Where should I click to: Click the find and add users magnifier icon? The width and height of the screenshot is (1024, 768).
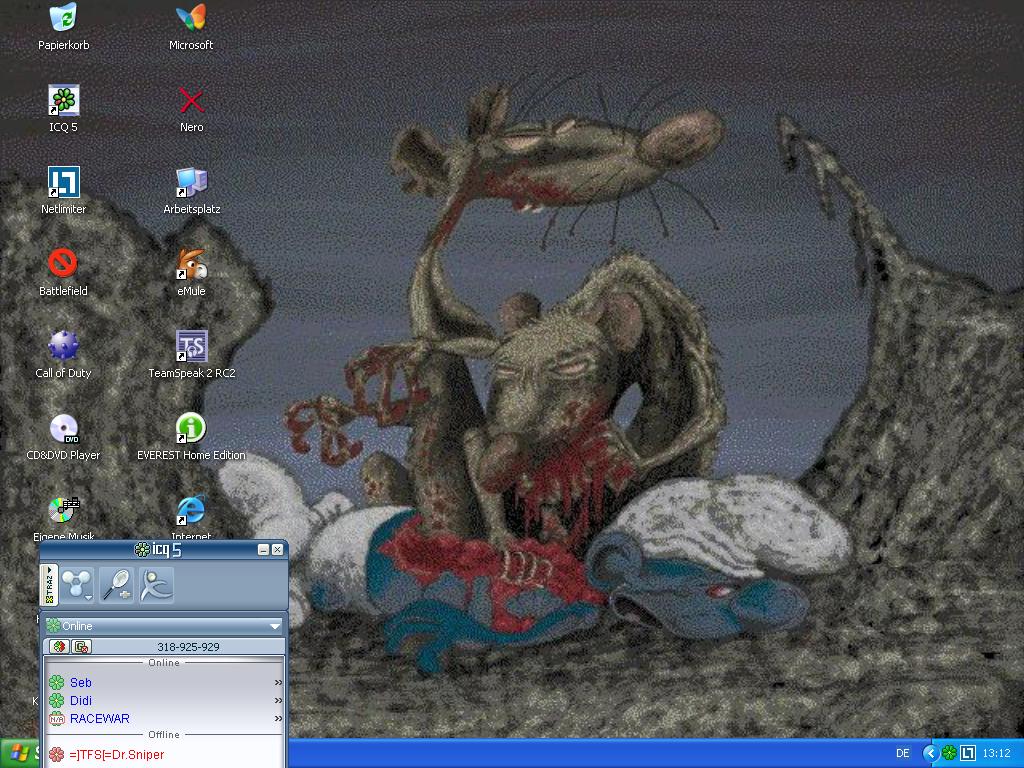pyautogui.click(x=117, y=584)
